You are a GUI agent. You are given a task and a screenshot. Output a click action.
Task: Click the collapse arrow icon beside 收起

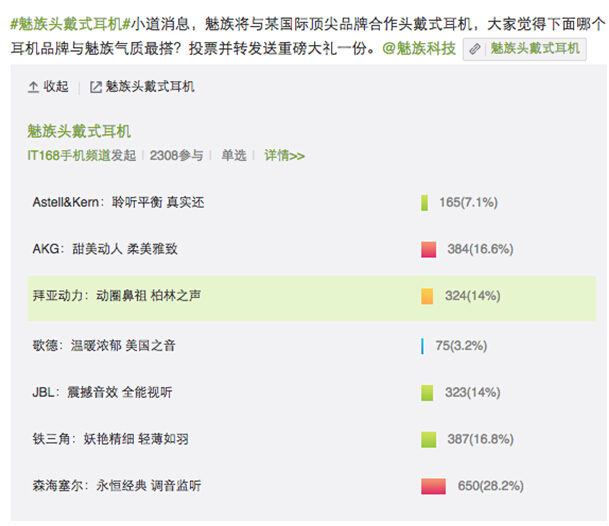(33, 87)
